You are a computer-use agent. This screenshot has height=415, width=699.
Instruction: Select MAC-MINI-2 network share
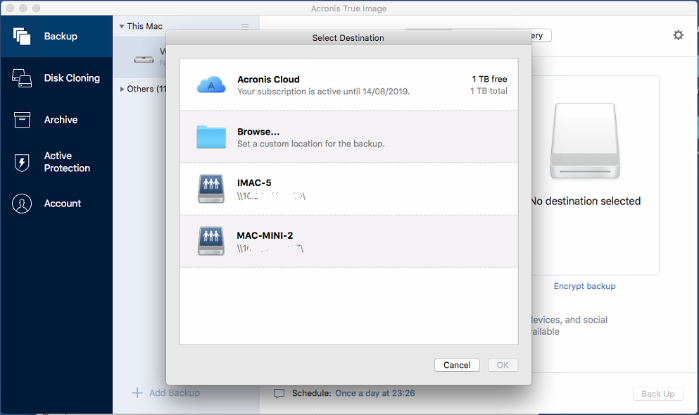(x=349, y=241)
